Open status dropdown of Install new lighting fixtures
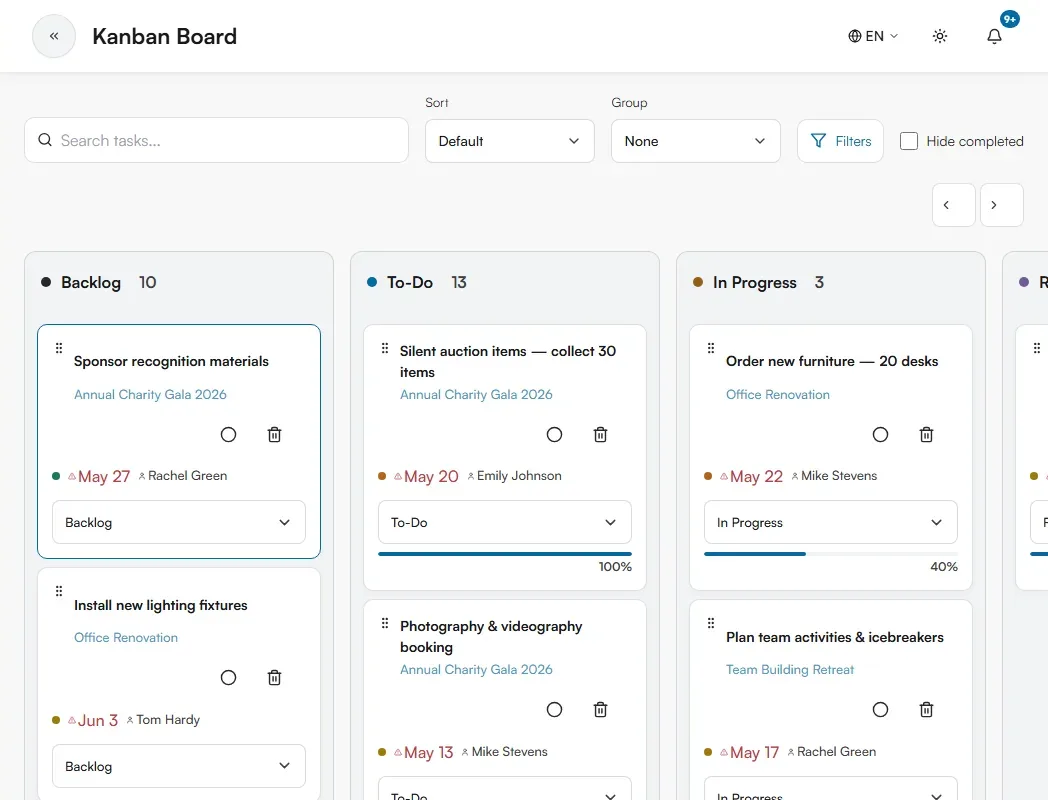1048x800 pixels. click(179, 766)
